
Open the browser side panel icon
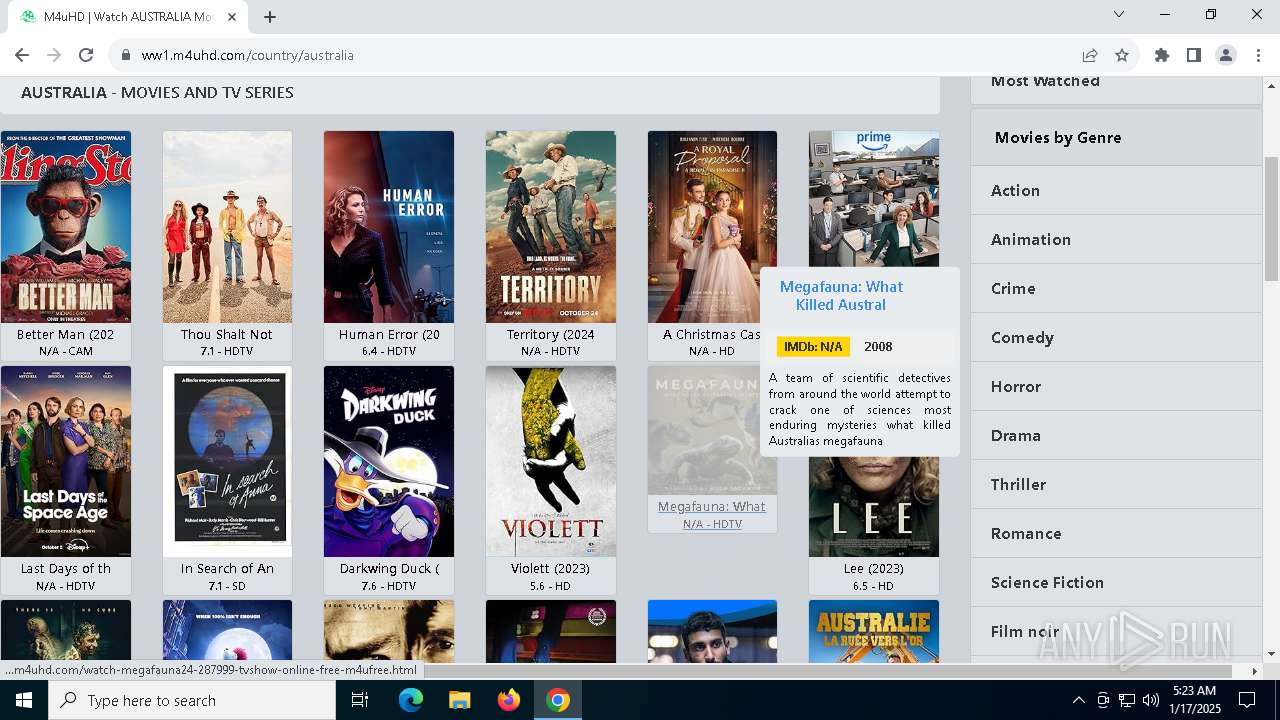click(x=1194, y=55)
